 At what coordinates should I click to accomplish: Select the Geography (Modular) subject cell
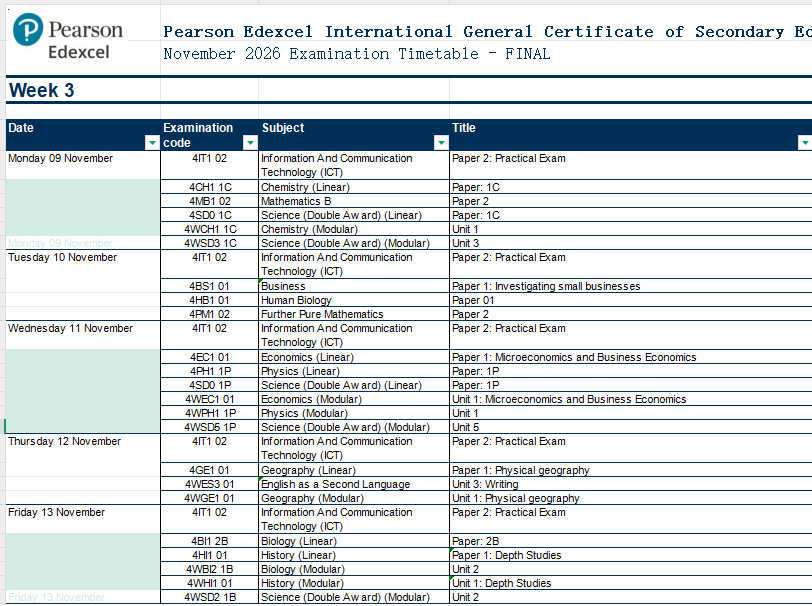pyautogui.click(x=354, y=498)
